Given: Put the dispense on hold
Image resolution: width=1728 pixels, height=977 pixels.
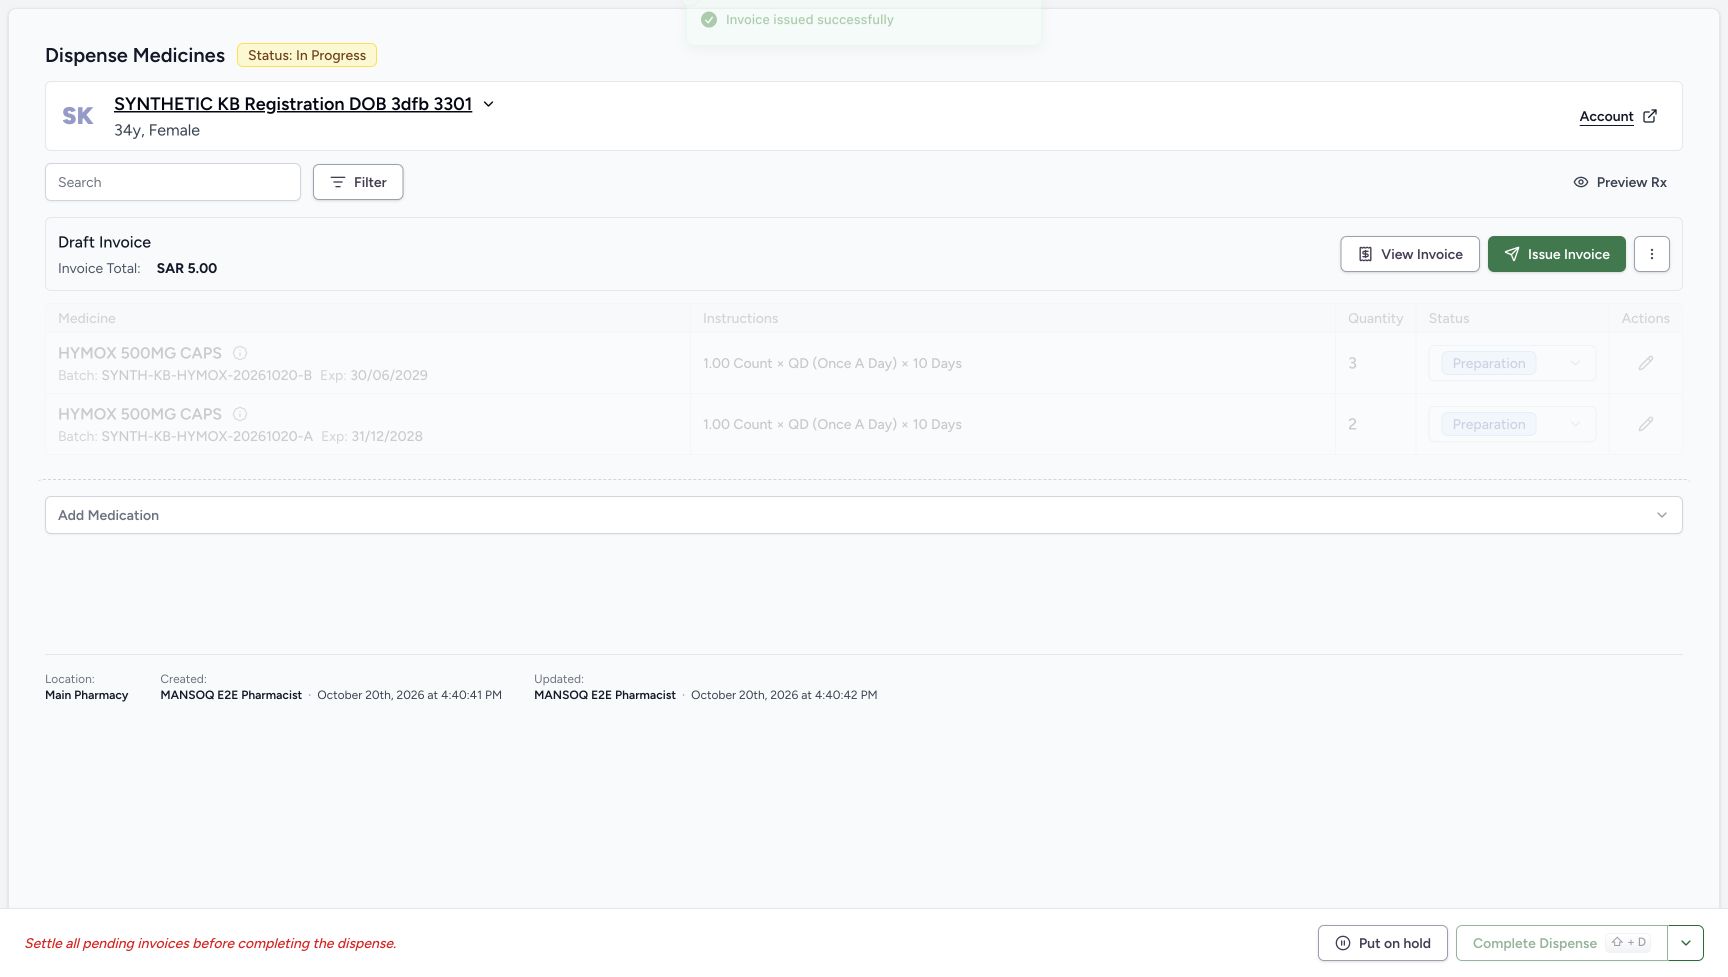Looking at the screenshot, I should point(1382,943).
